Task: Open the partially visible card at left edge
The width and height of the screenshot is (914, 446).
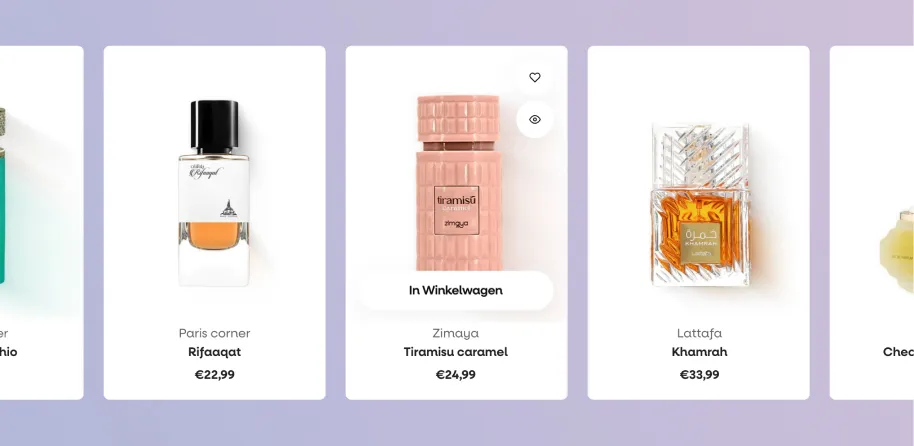Action: pos(41,223)
